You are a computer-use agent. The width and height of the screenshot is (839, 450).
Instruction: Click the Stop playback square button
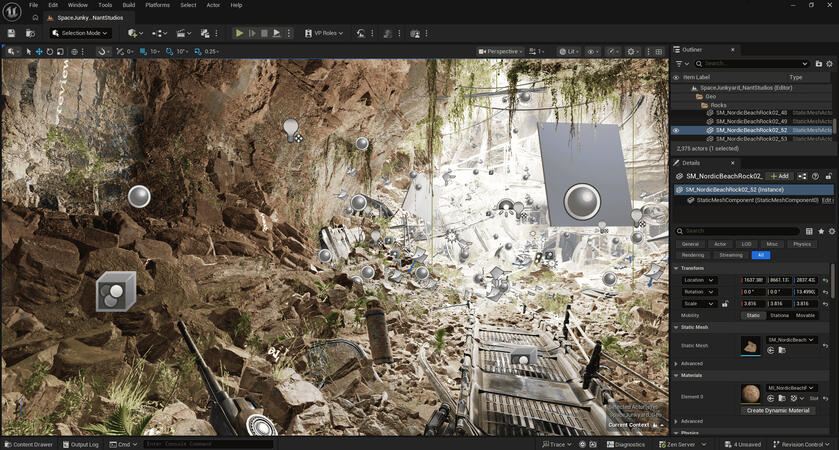click(264, 33)
